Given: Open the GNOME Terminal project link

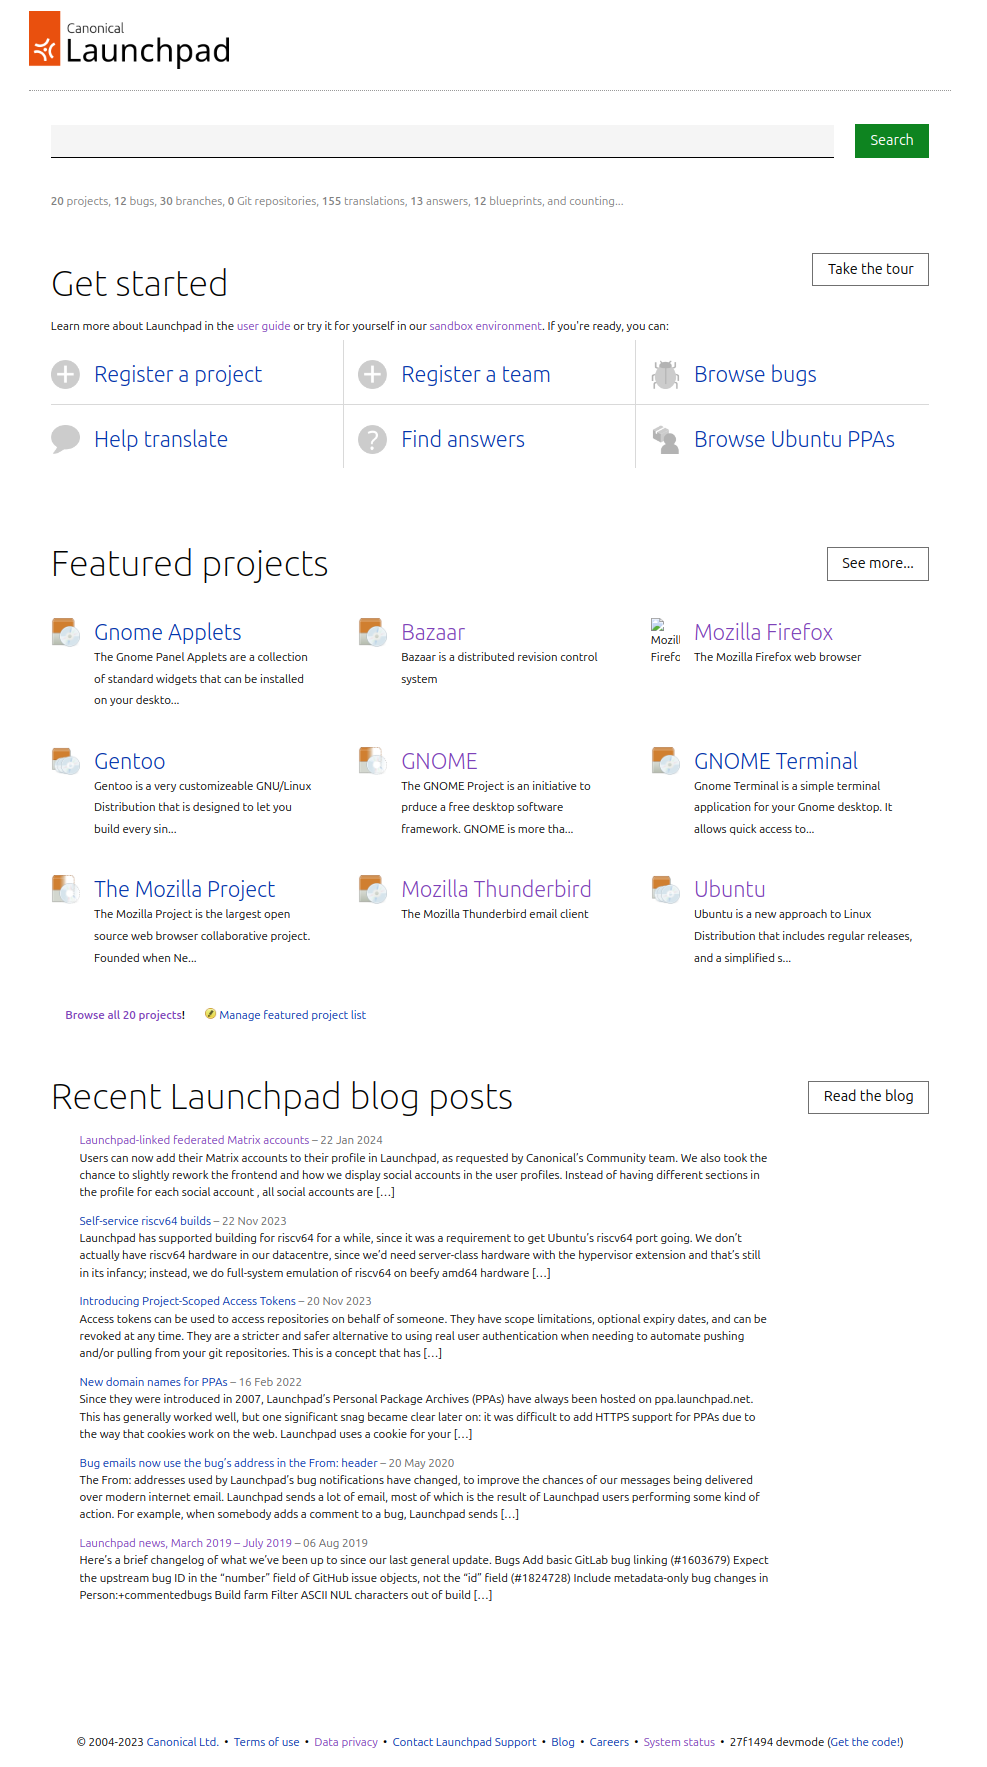Looking at the screenshot, I should 776,761.
